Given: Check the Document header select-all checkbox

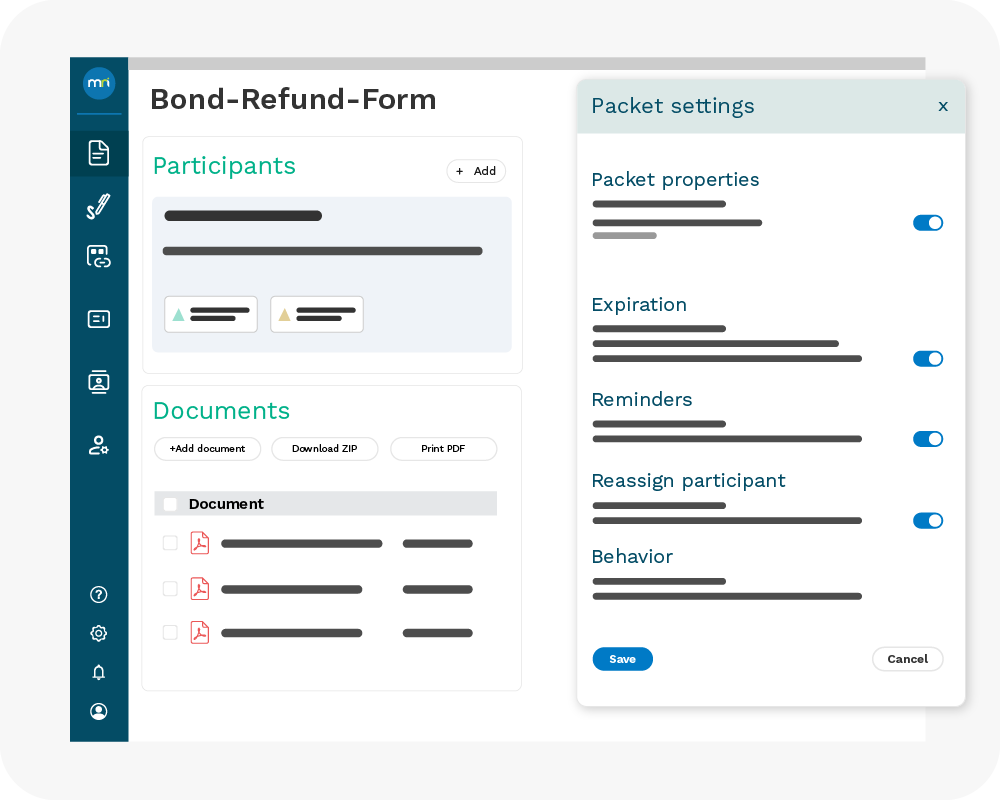Looking at the screenshot, I should click(170, 504).
